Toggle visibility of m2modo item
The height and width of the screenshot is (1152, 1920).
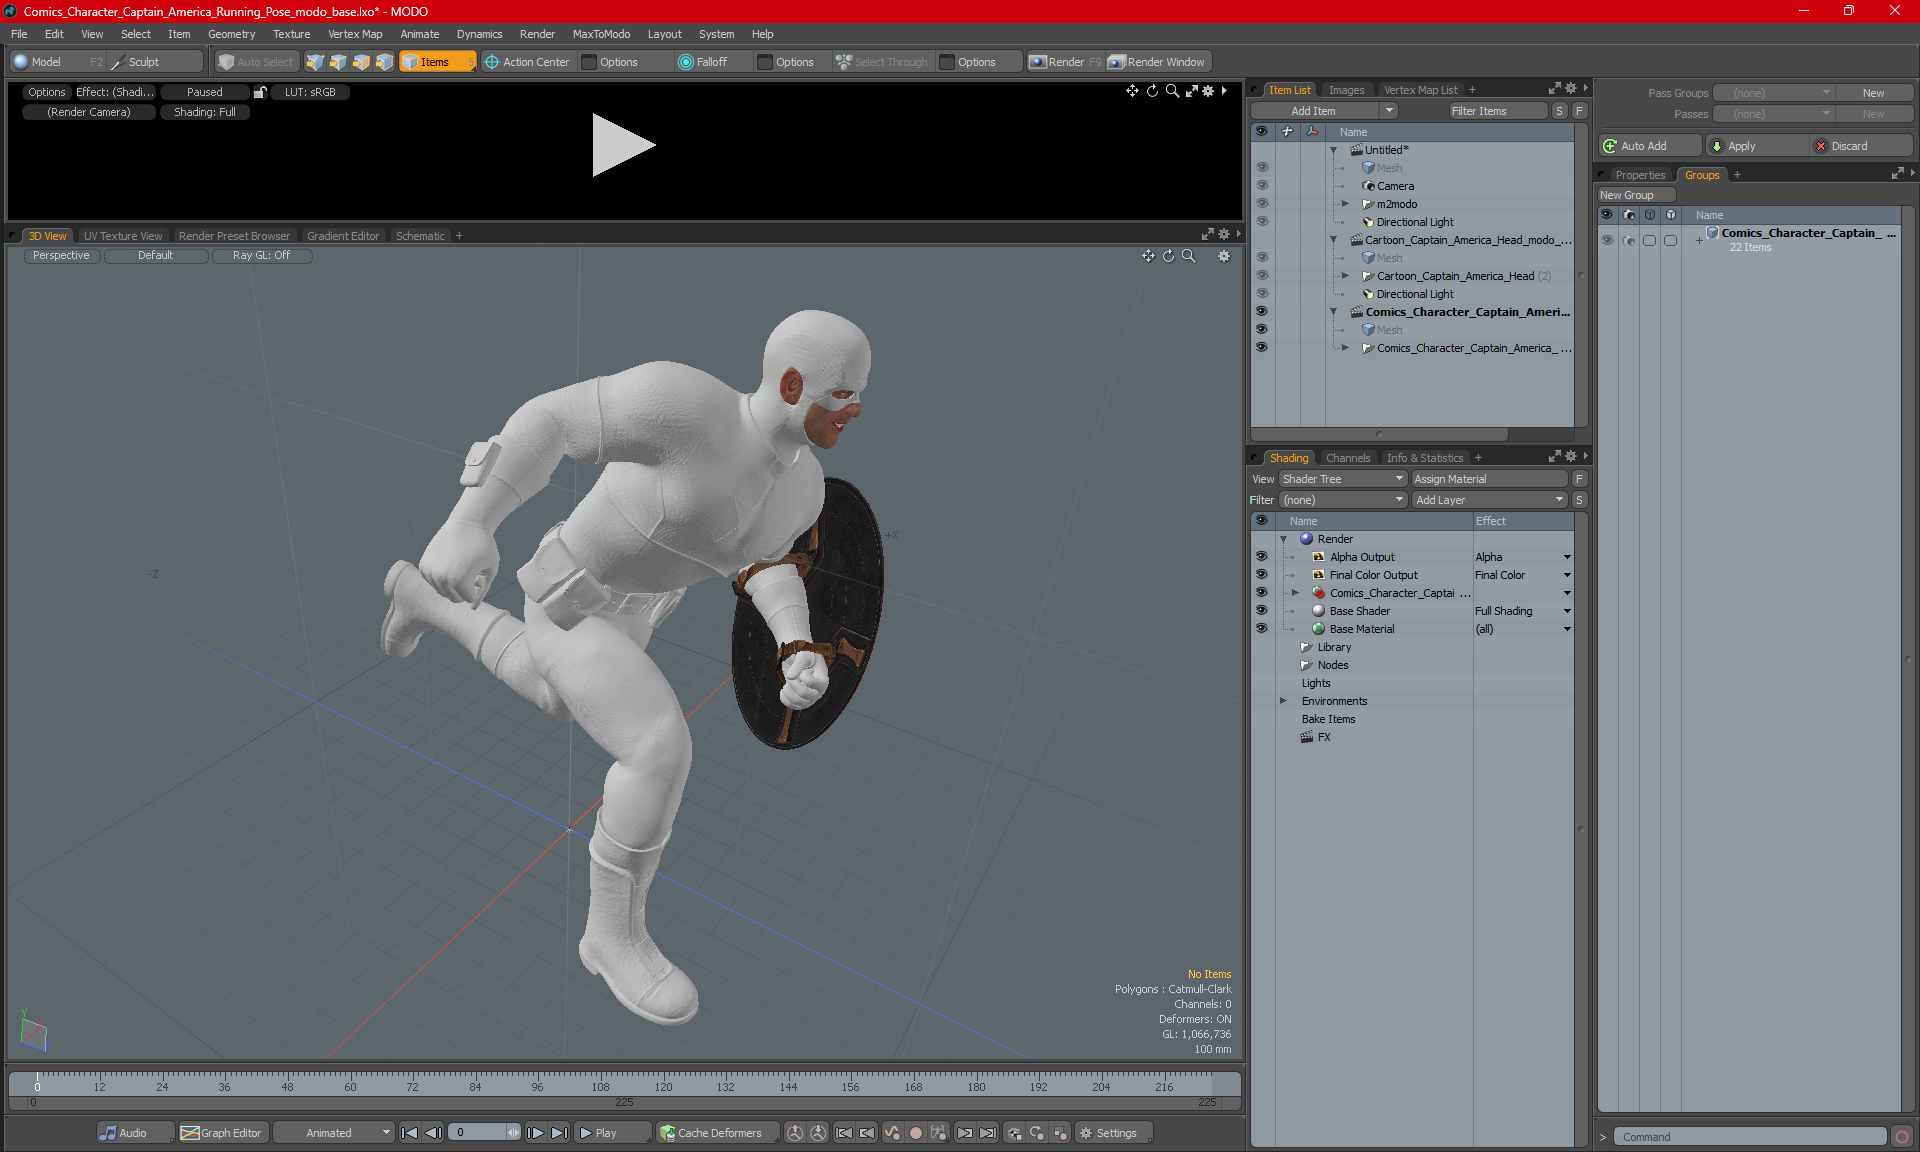(x=1262, y=203)
